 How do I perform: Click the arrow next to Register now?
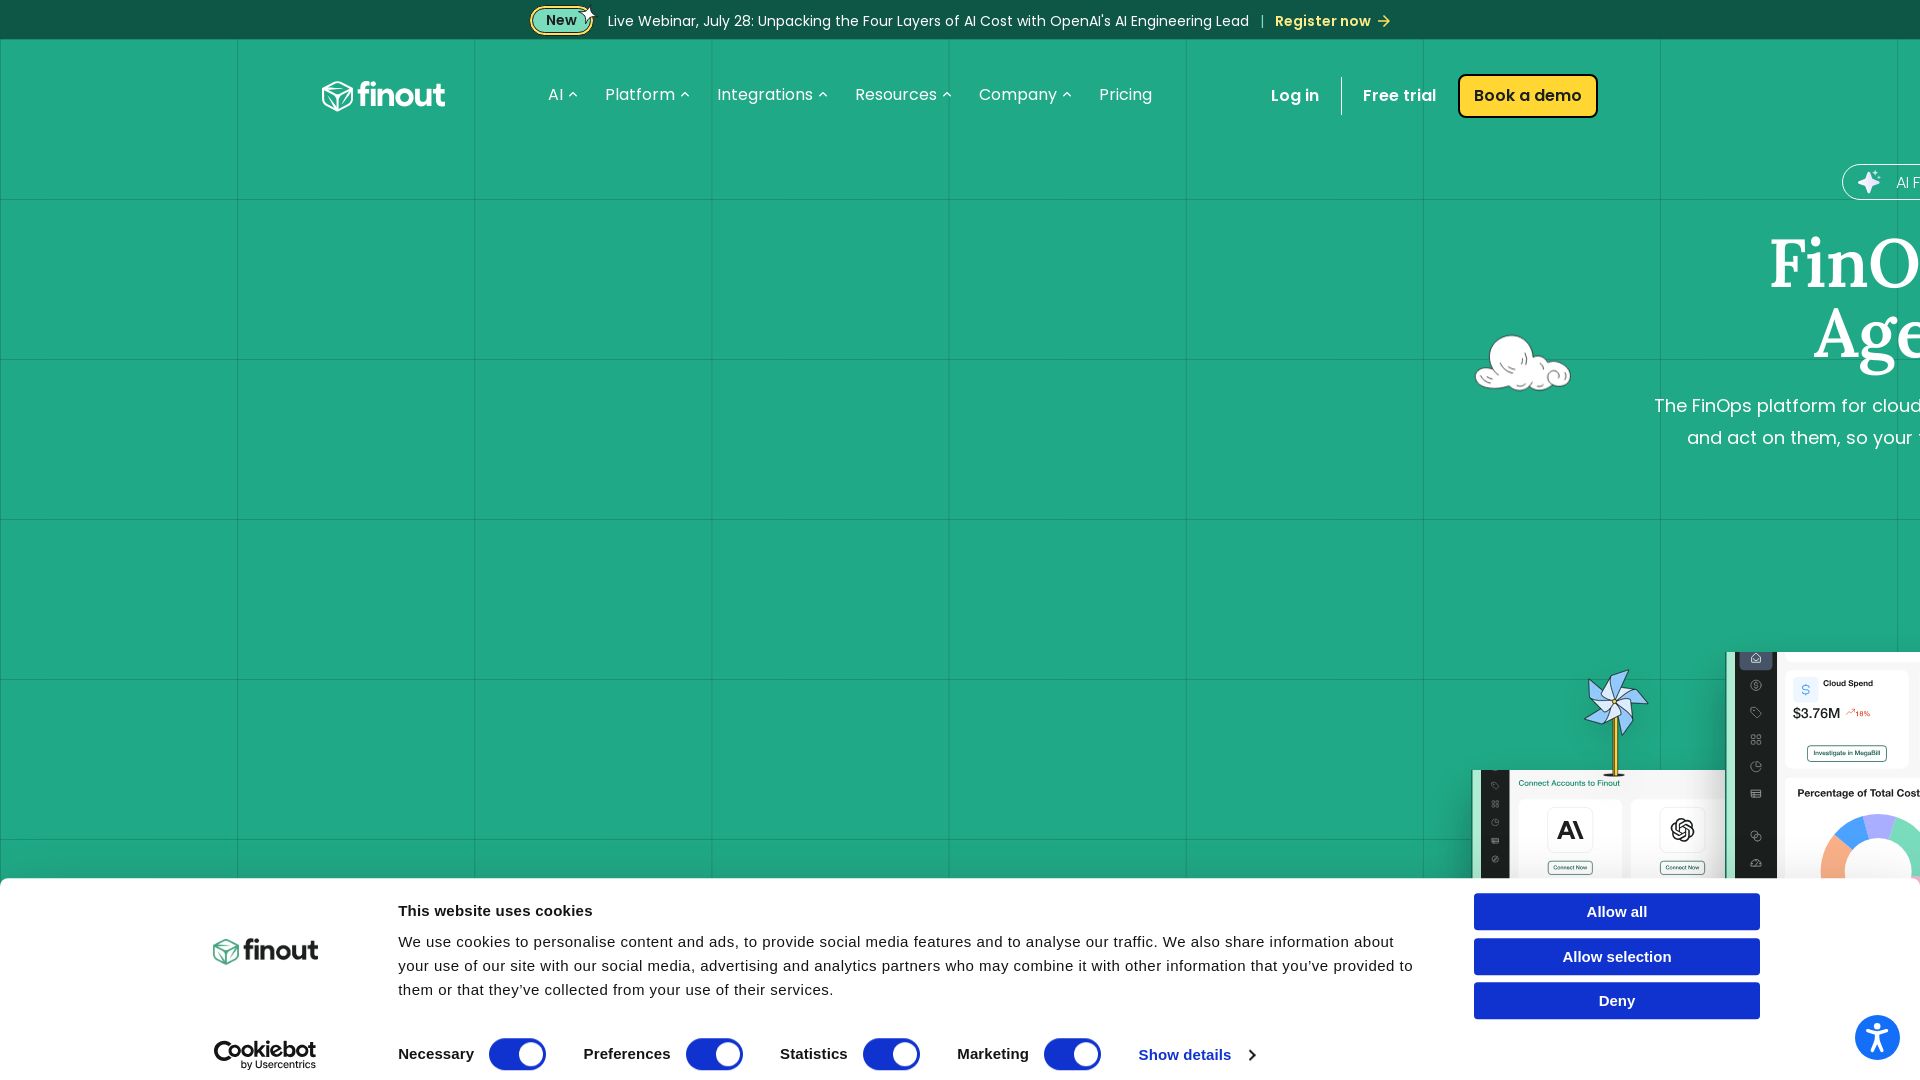pos(1384,21)
